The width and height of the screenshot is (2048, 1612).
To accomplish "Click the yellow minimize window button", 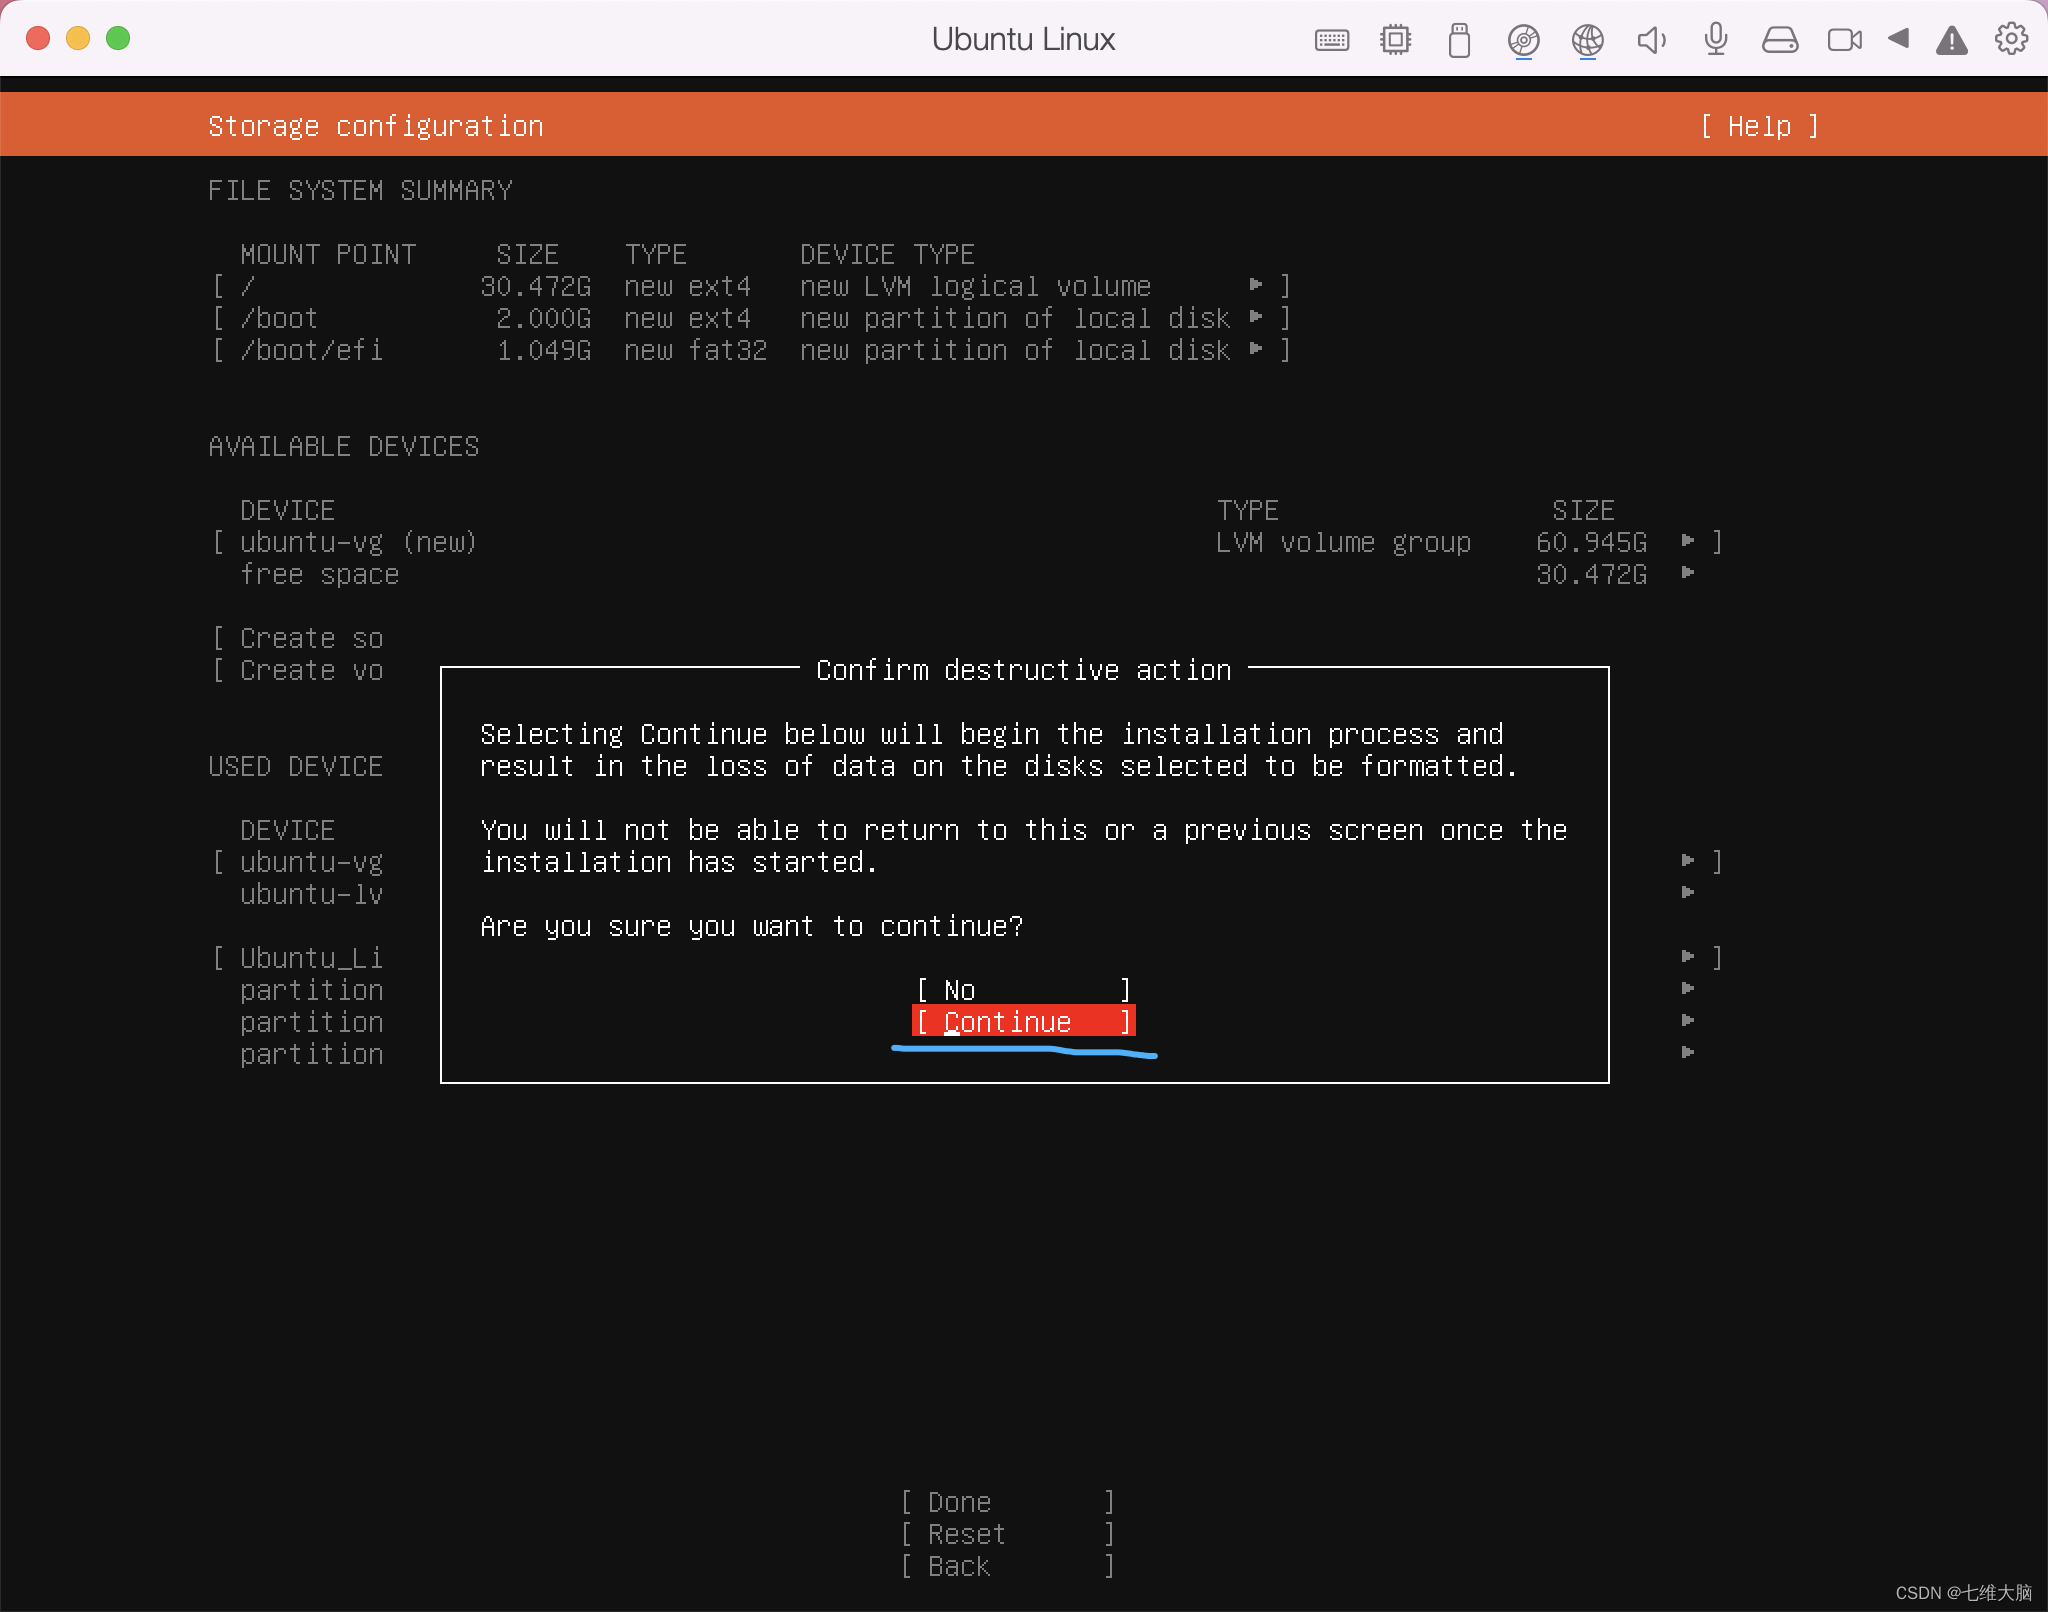I will pos(78,38).
